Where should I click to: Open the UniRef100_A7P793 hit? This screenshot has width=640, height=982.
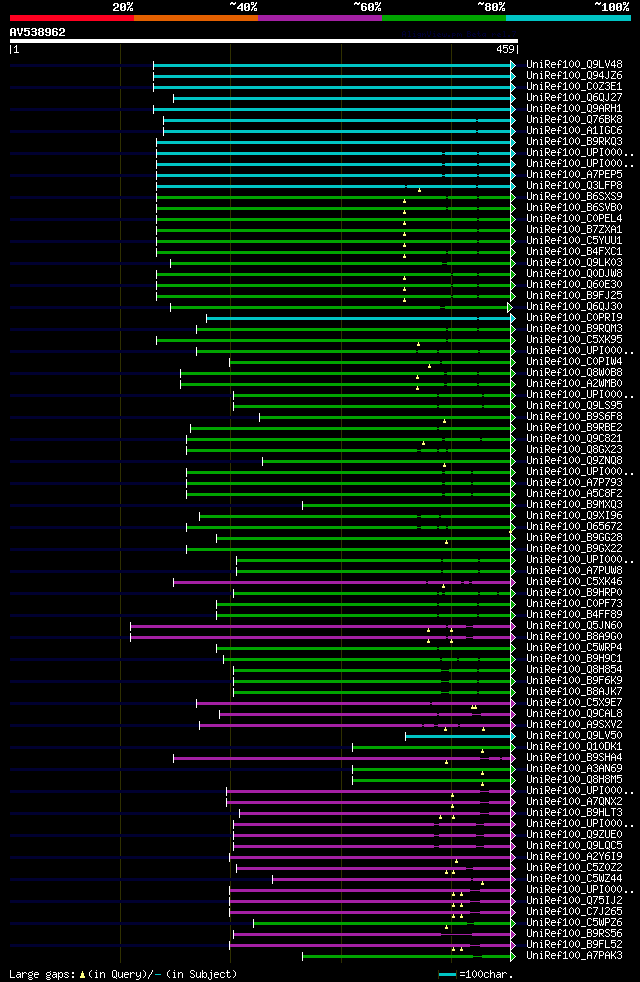coord(574,483)
